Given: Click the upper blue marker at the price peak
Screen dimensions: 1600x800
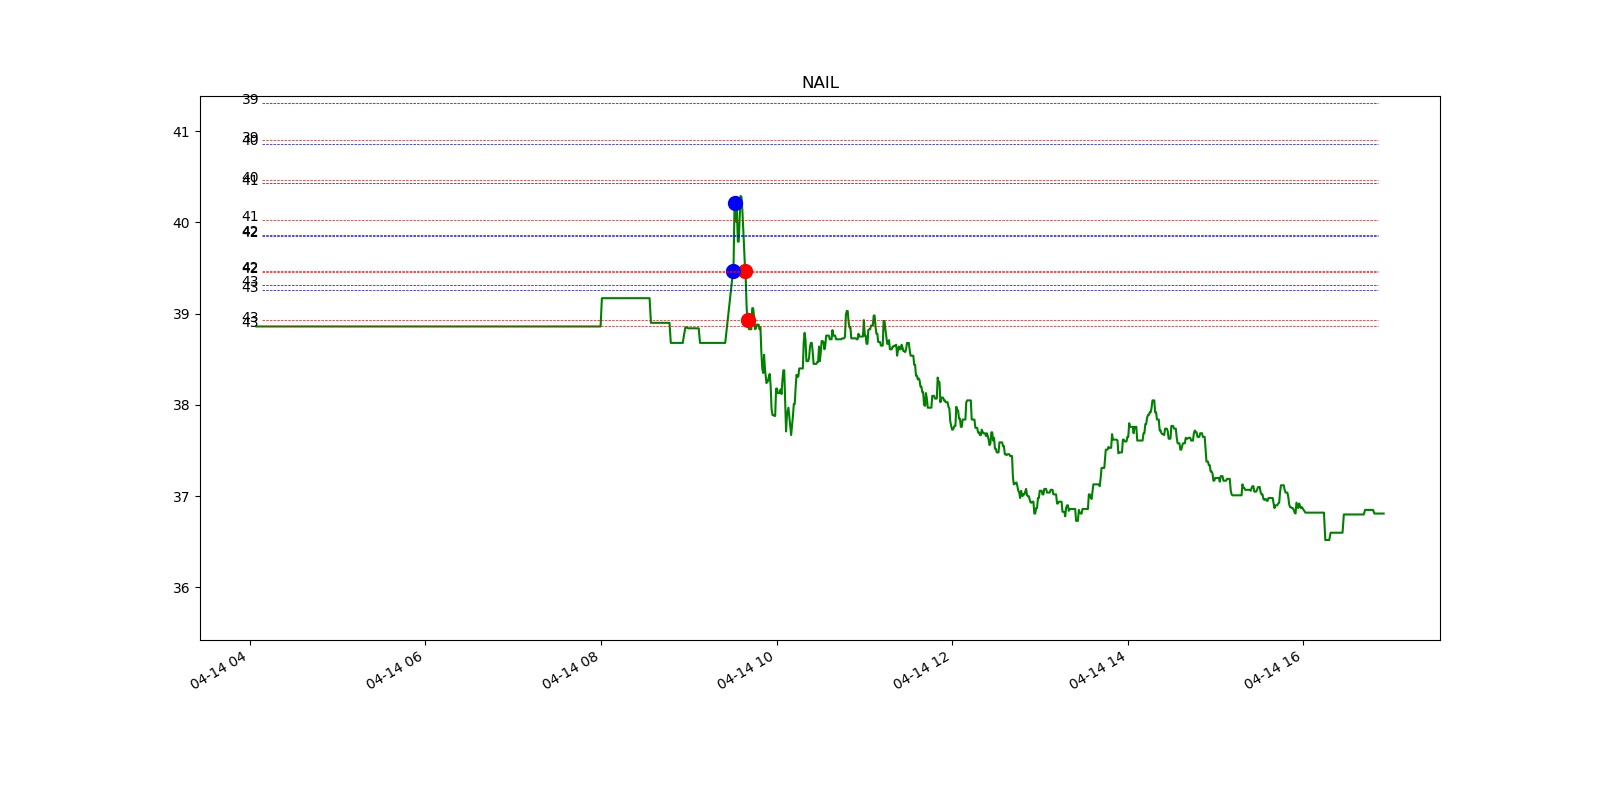Looking at the screenshot, I should click(x=735, y=203).
